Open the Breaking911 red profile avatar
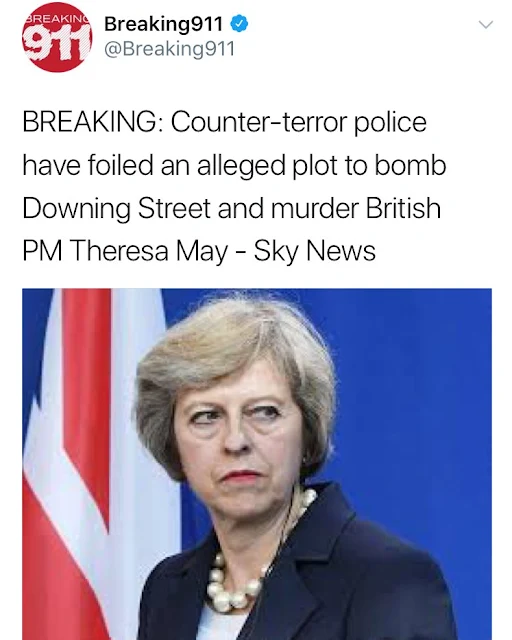Screen dimensions: 512x640 pos(57,37)
